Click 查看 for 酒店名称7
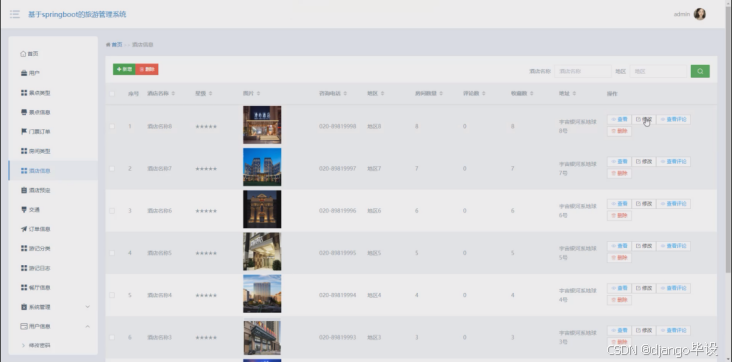Image resolution: width=732 pixels, height=363 pixels. click(x=619, y=161)
